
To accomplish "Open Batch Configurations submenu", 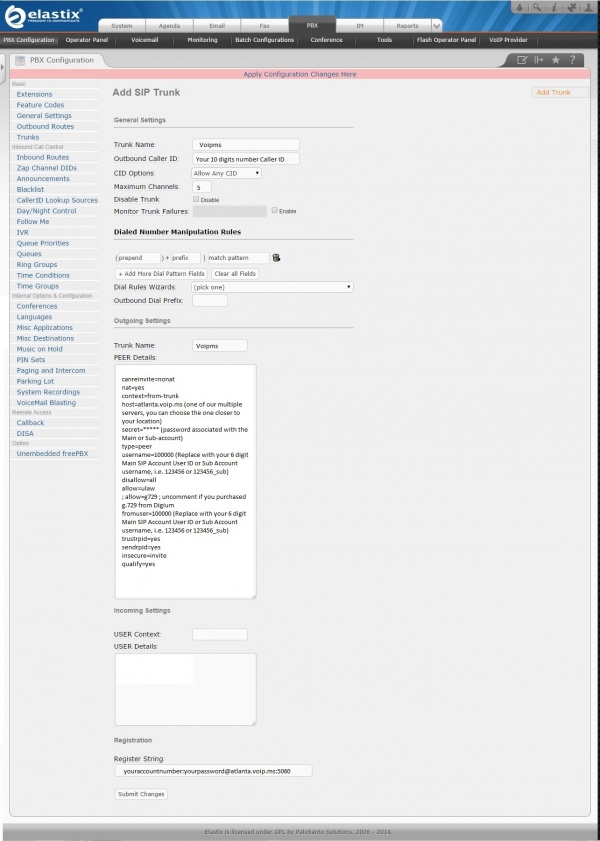I will point(264,40).
